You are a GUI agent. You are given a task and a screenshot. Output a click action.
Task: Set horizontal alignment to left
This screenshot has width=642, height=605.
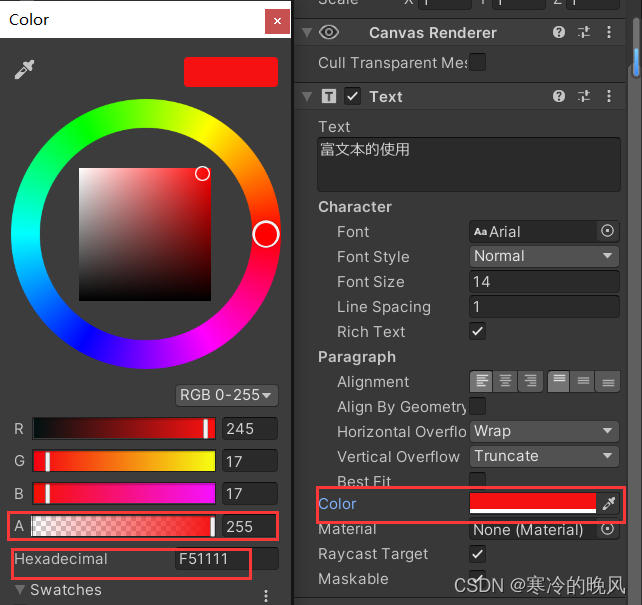482,382
